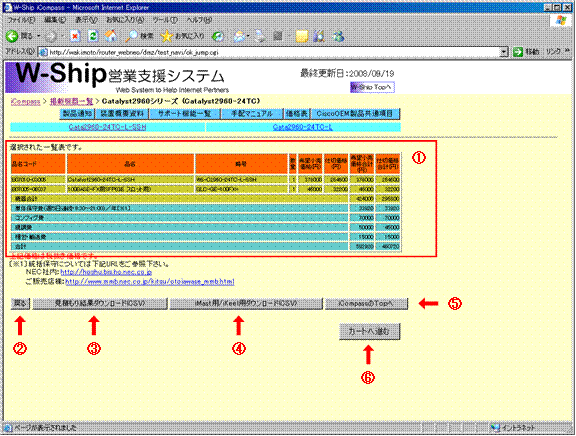The width and height of the screenshot is (576, 436).
Task: Open the サポート機能一覧 tab button
Action: coord(184,114)
